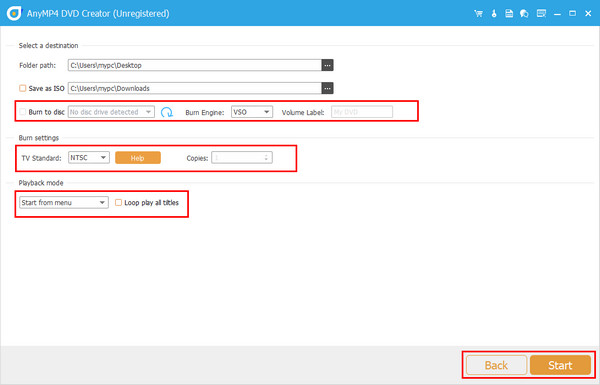Click the 'Copies:' label

pos(197,158)
